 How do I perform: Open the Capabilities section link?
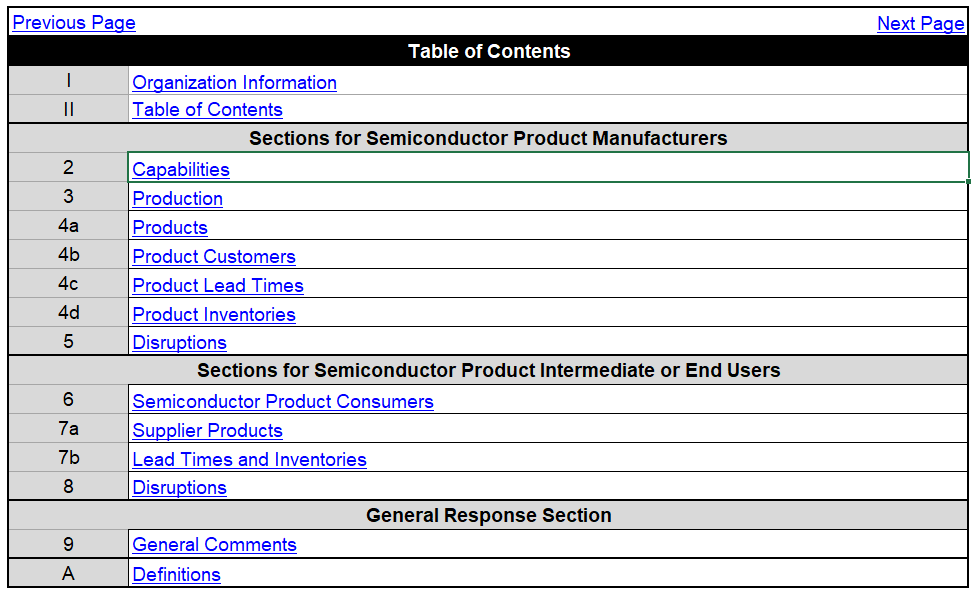pos(181,170)
